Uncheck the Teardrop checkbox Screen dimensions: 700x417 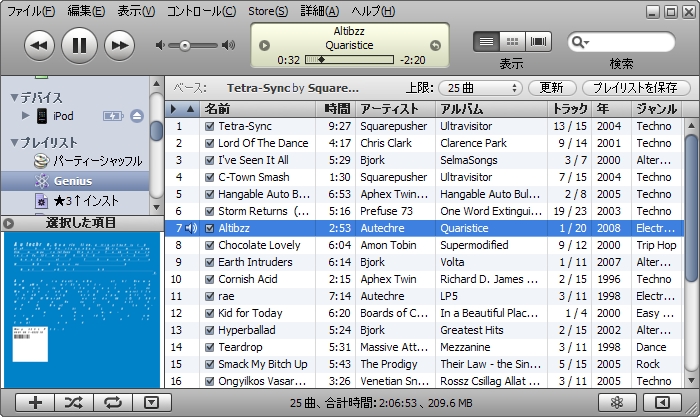point(209,347)
